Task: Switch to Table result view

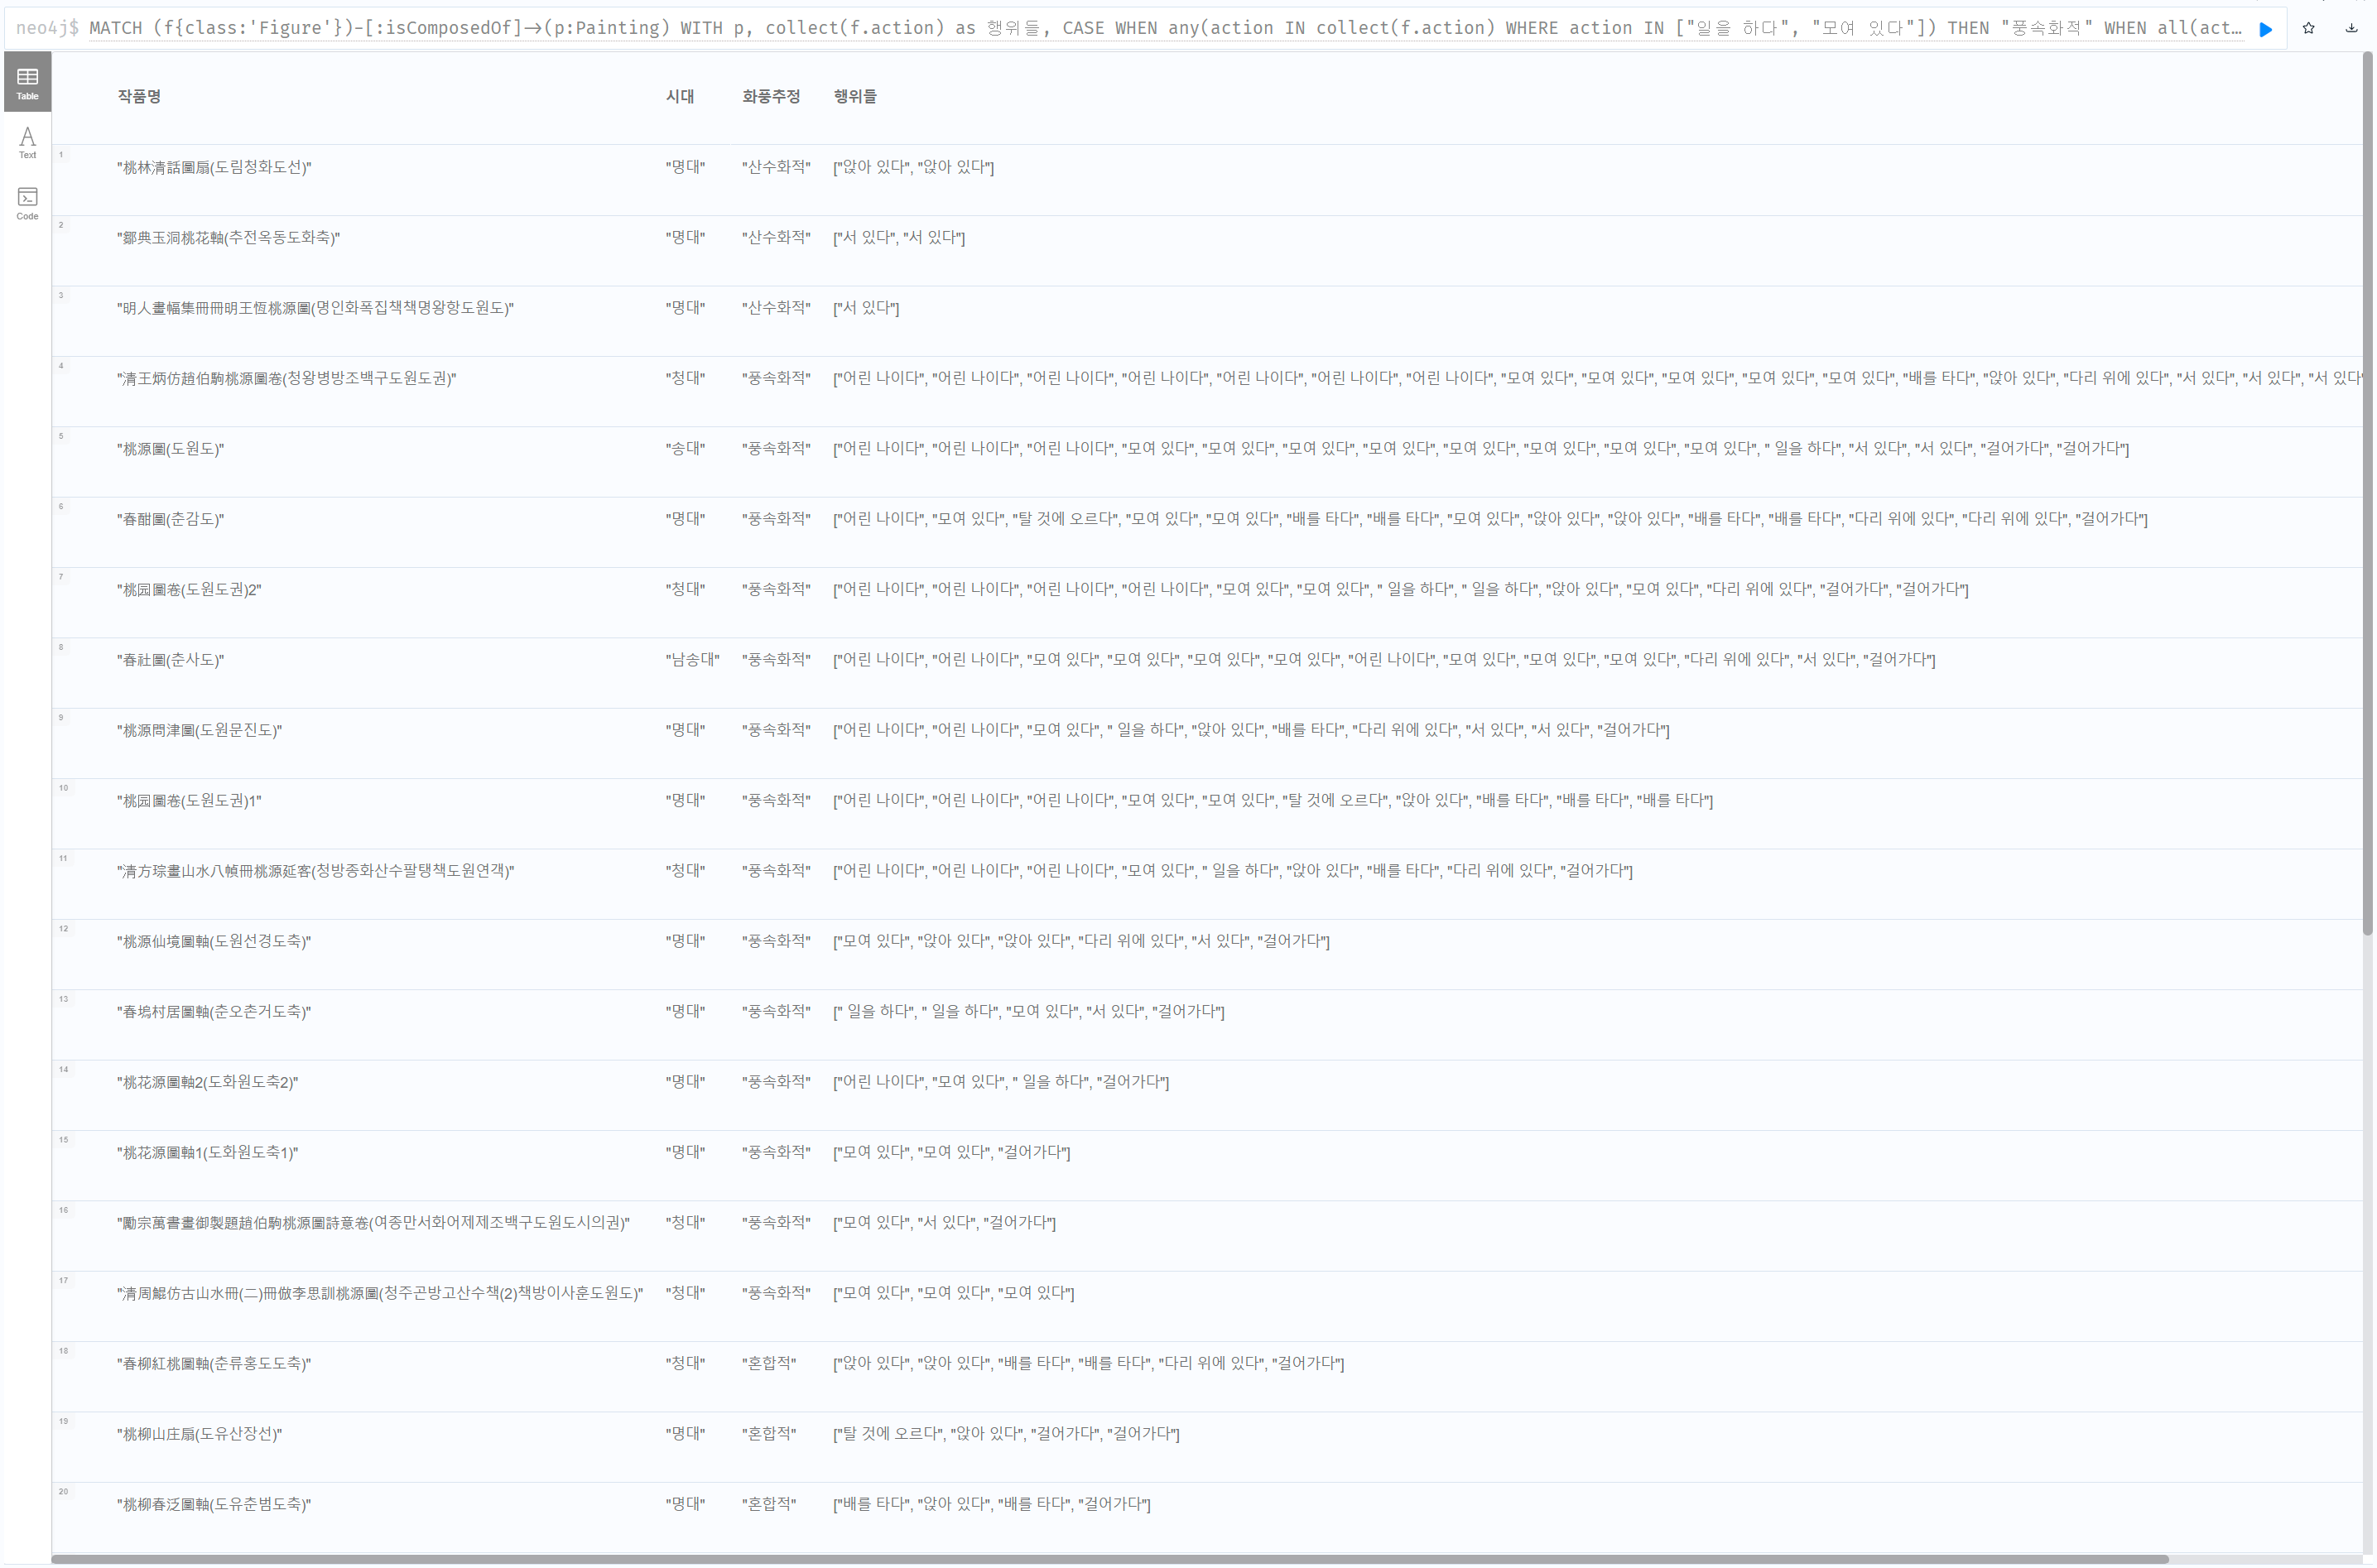Action: tap(27, 83)
